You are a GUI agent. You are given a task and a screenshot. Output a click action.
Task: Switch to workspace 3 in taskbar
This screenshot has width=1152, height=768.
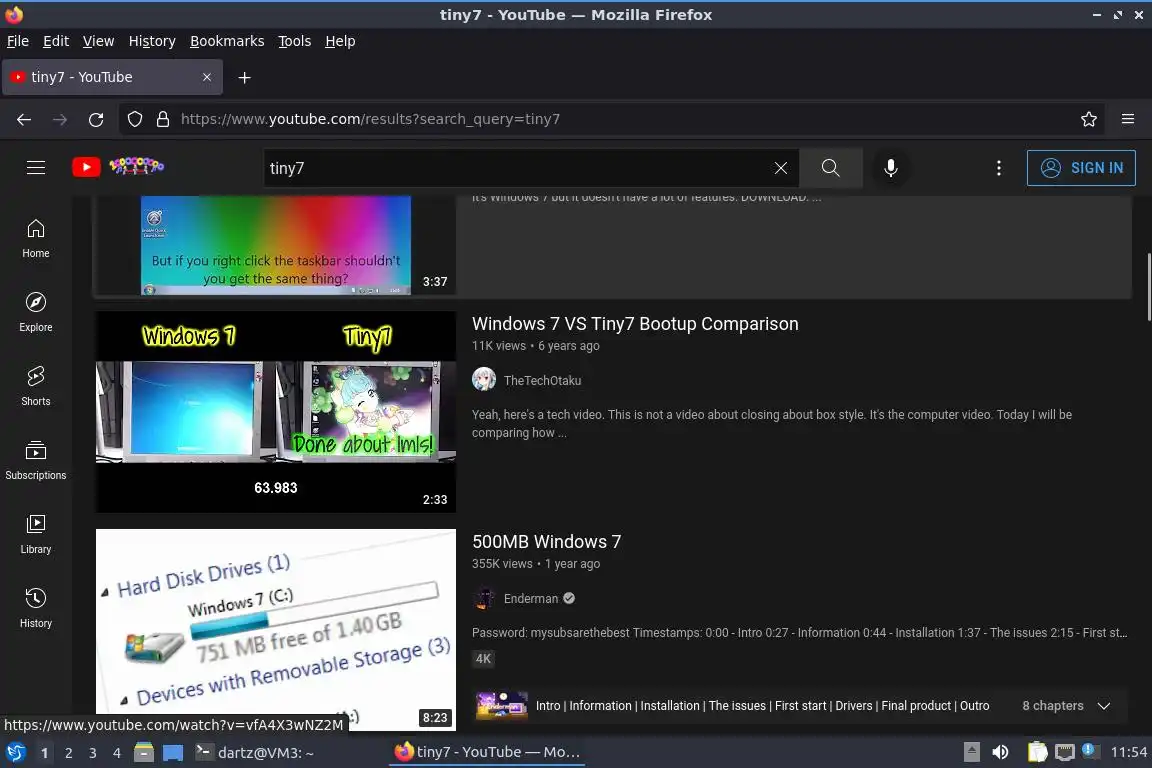click(x=93, y=753)
